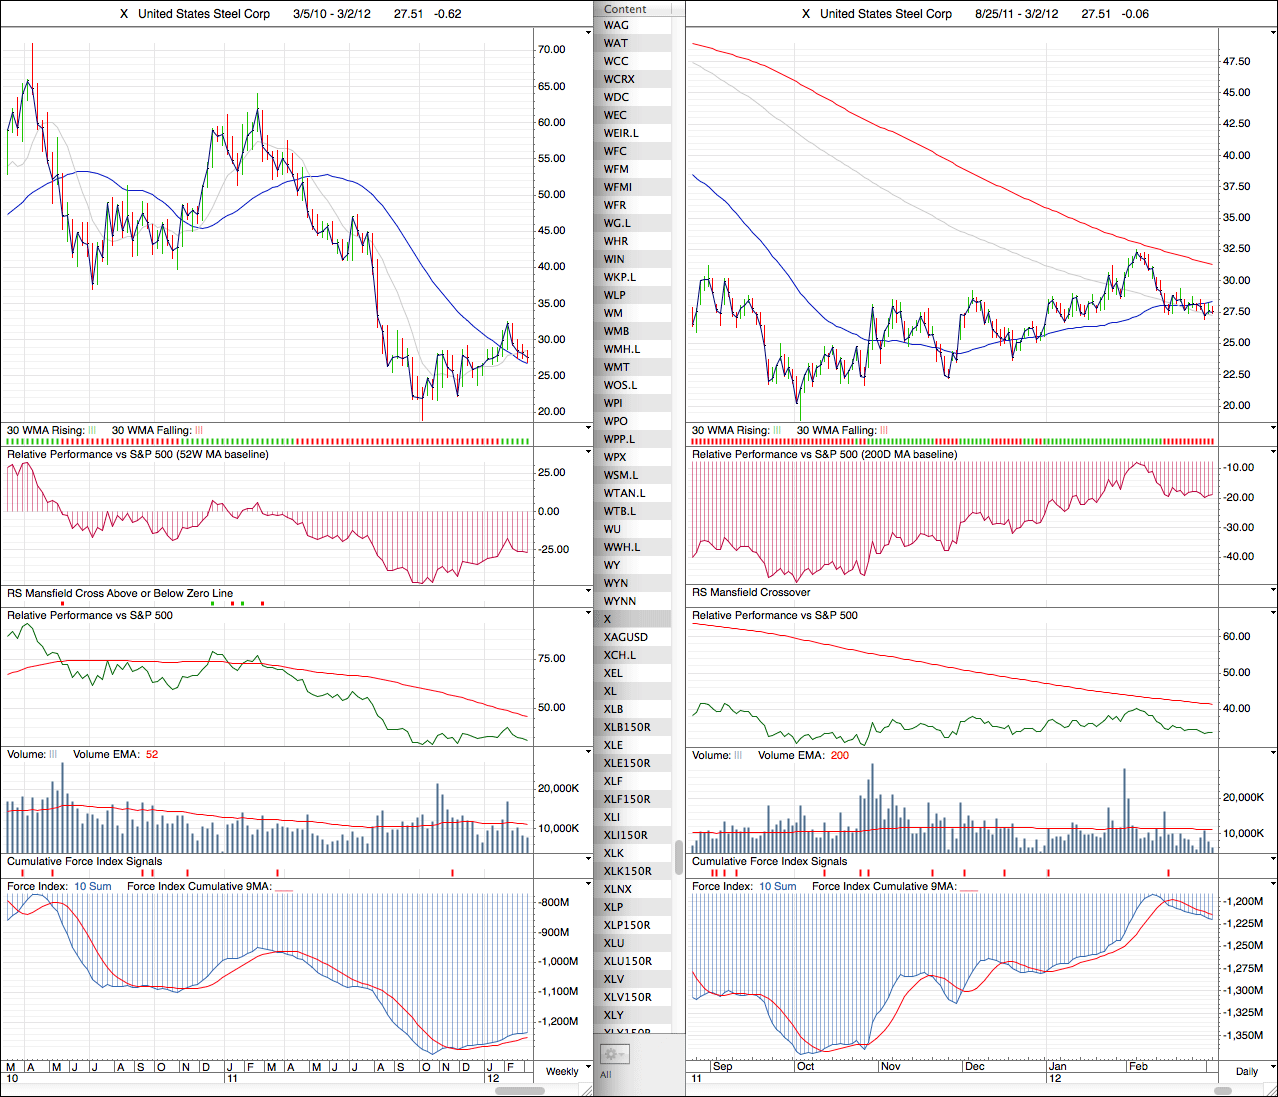This screenshot has width=1278, height=1097.
Task: Open weekly RS Mansfield Cross panel menu arrow
Action: point(588,592)
